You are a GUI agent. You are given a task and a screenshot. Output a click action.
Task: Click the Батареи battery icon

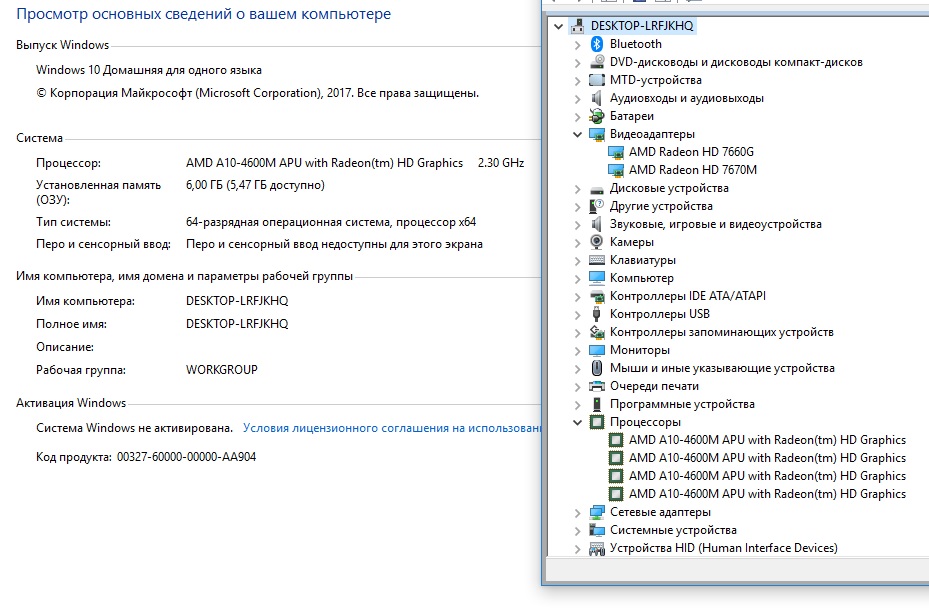[597, 116]
